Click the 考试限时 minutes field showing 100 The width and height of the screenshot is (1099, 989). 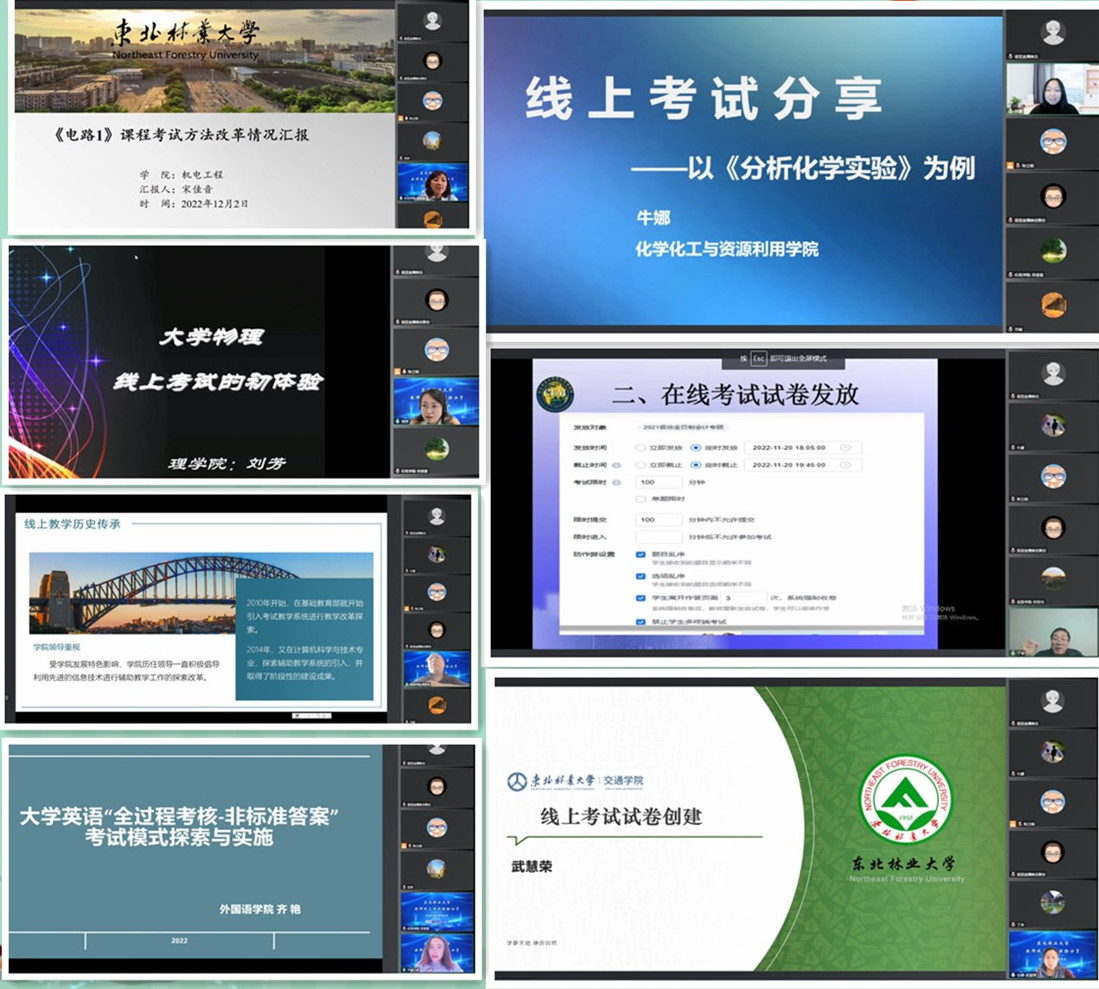coord(658,482)
